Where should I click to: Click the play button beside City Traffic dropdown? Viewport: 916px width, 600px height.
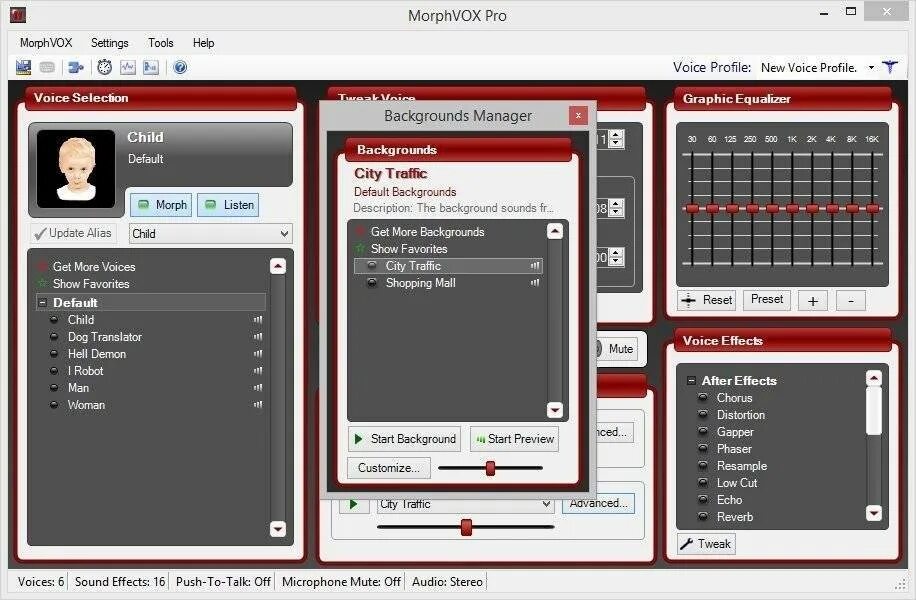pos(353,504)
